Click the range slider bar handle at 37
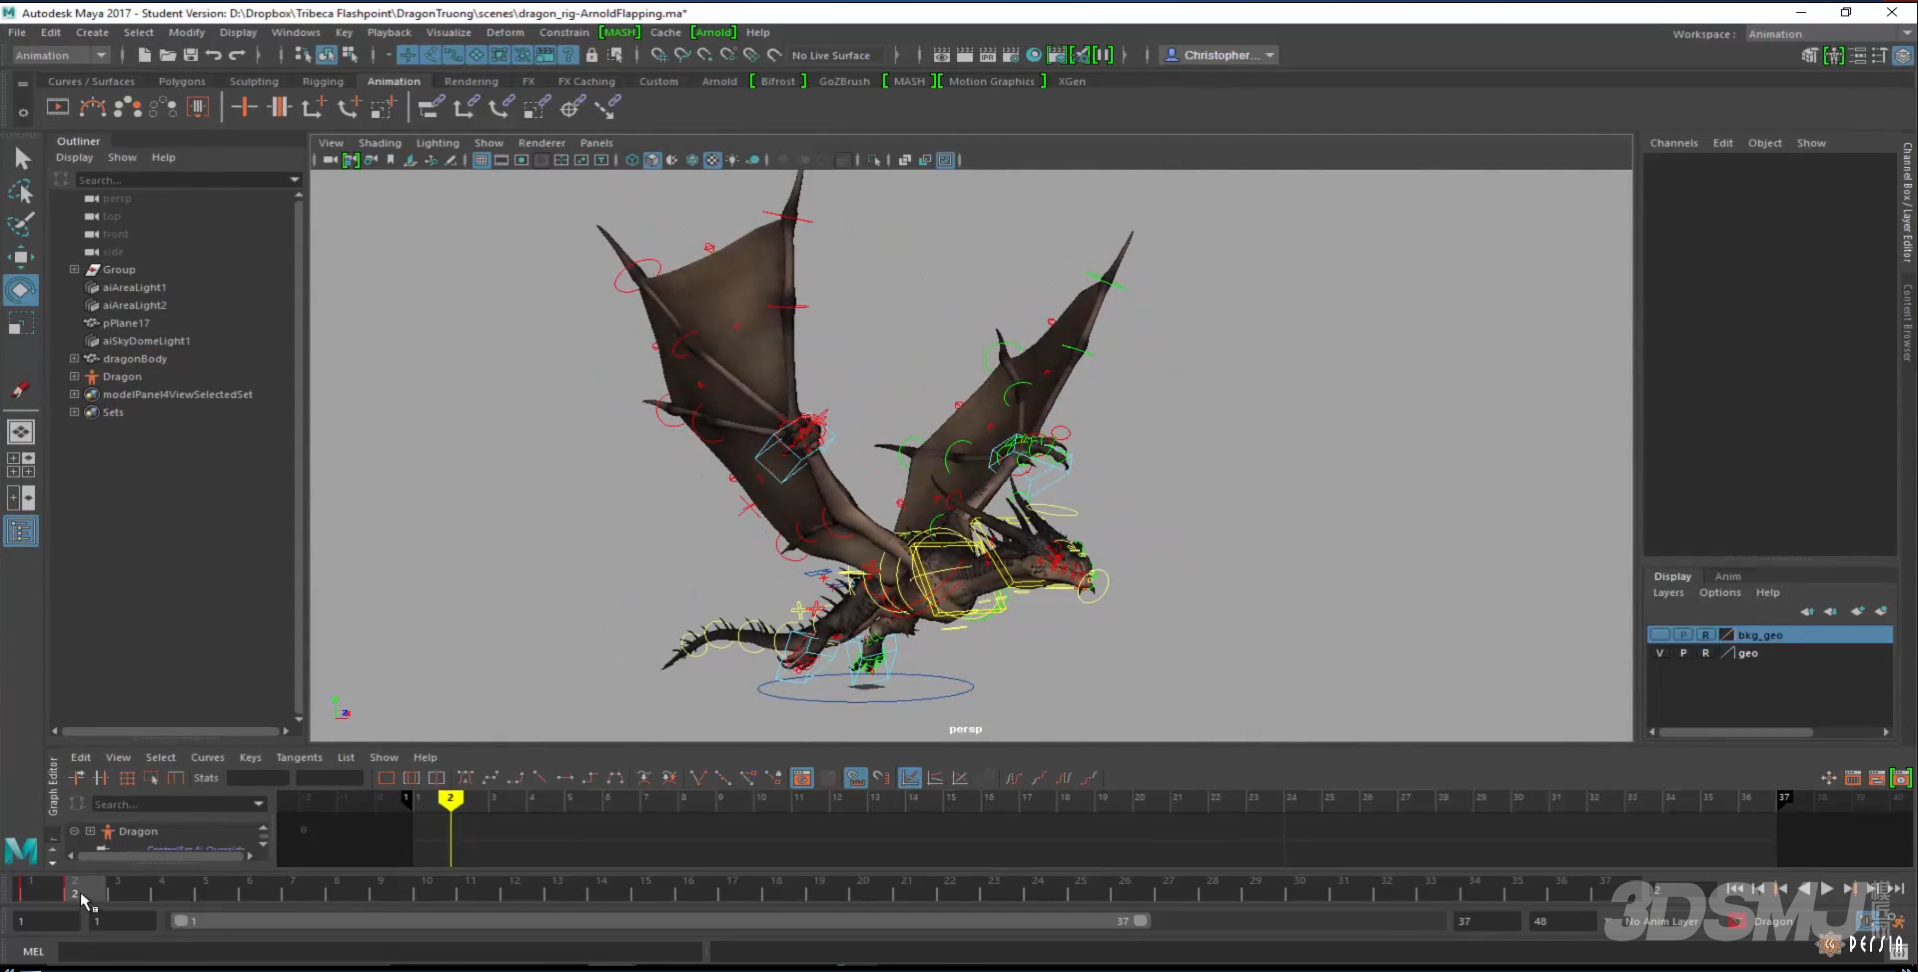1918x972 pixels. [1140, 921]
